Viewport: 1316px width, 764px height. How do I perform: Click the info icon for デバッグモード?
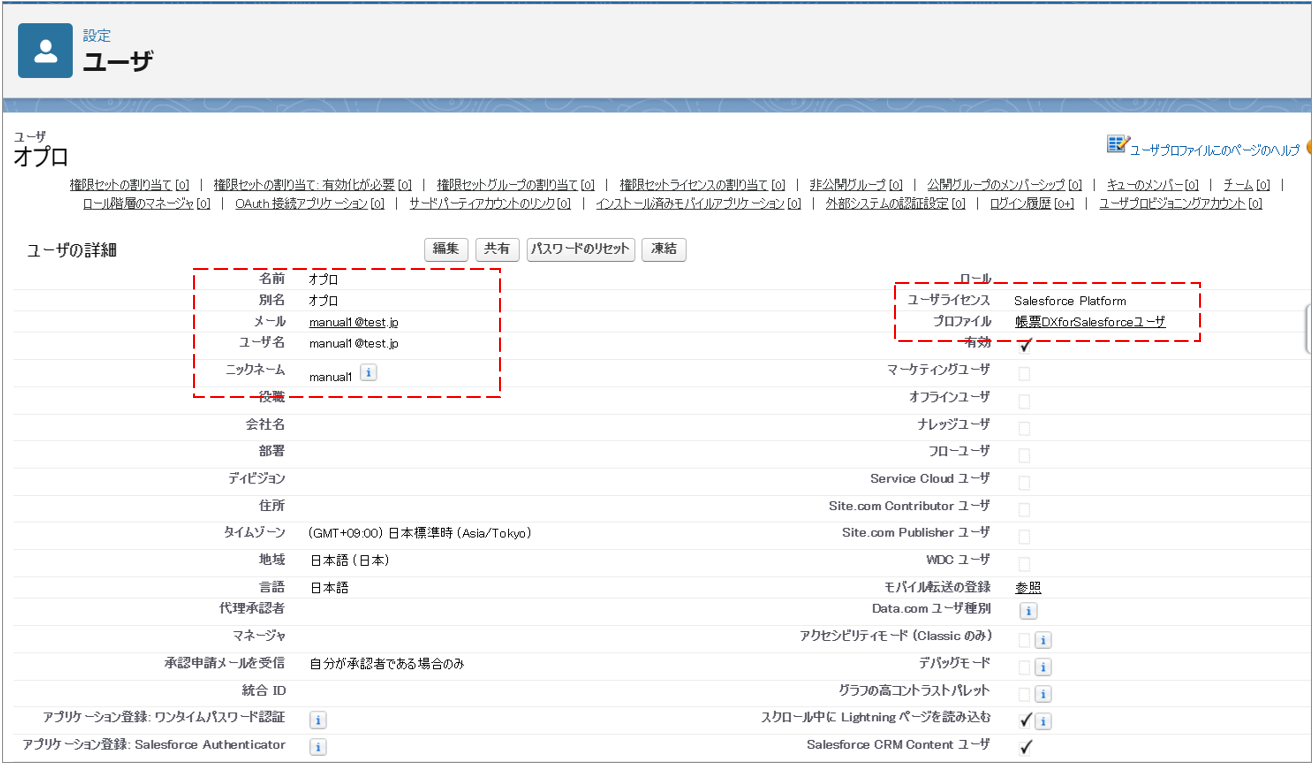1042,667
